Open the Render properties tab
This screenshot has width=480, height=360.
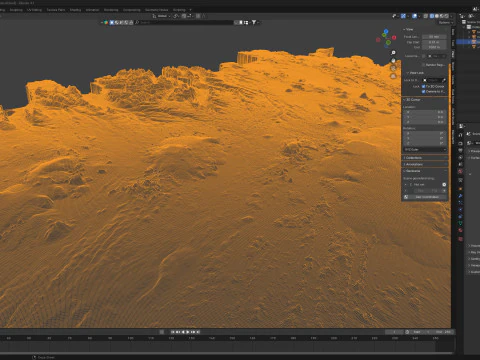click(460, 143)
